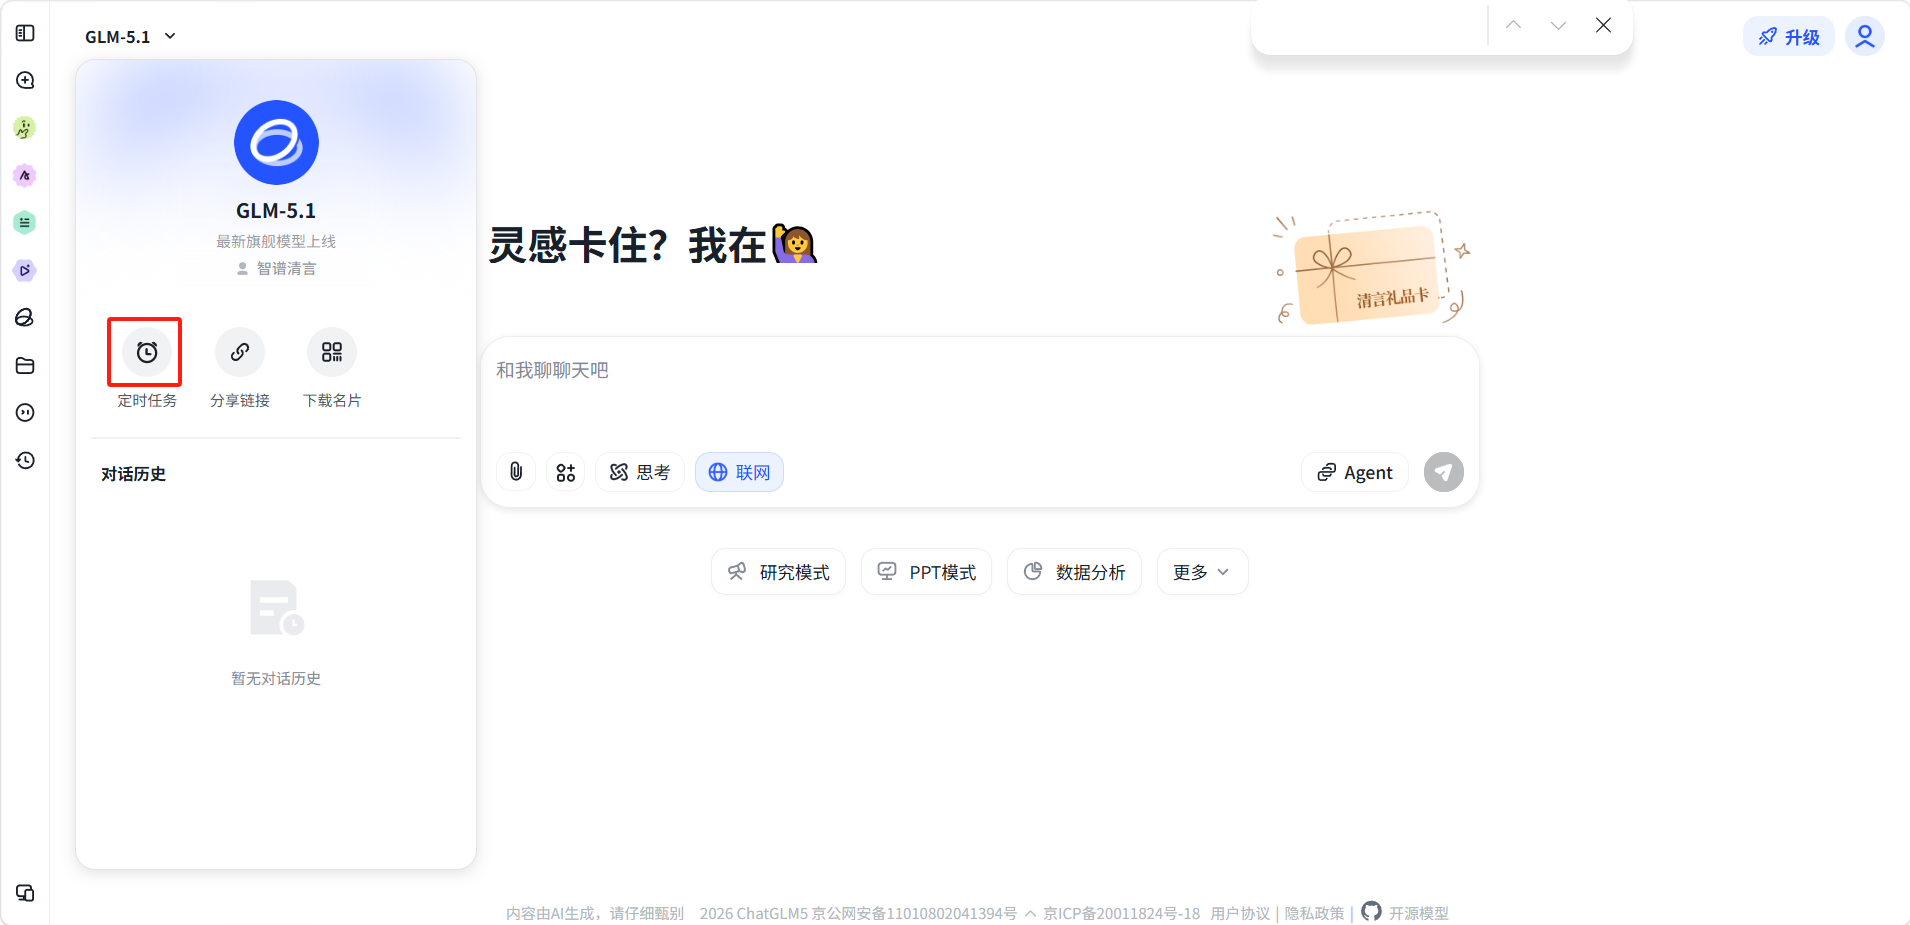Click the 内容由AI生成，请仔细甄别 notice
This screenshot has height=925, width=1910.
pos(595,914)
